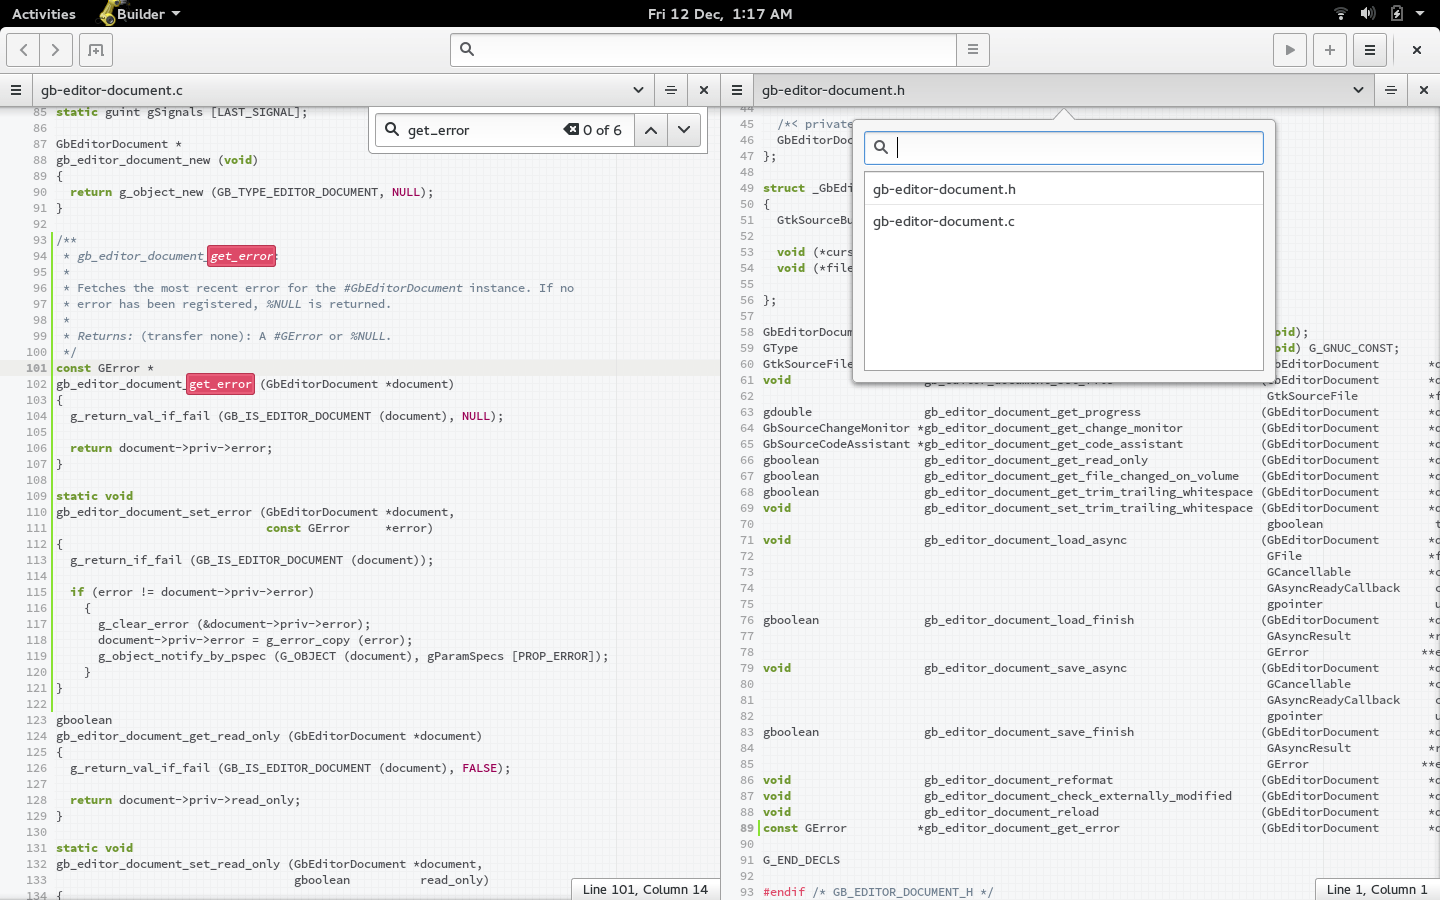Image resolution: width=1440 pixels, height=900 pixels.
Task: Open the global search options menu
Action: click(972, 49)
